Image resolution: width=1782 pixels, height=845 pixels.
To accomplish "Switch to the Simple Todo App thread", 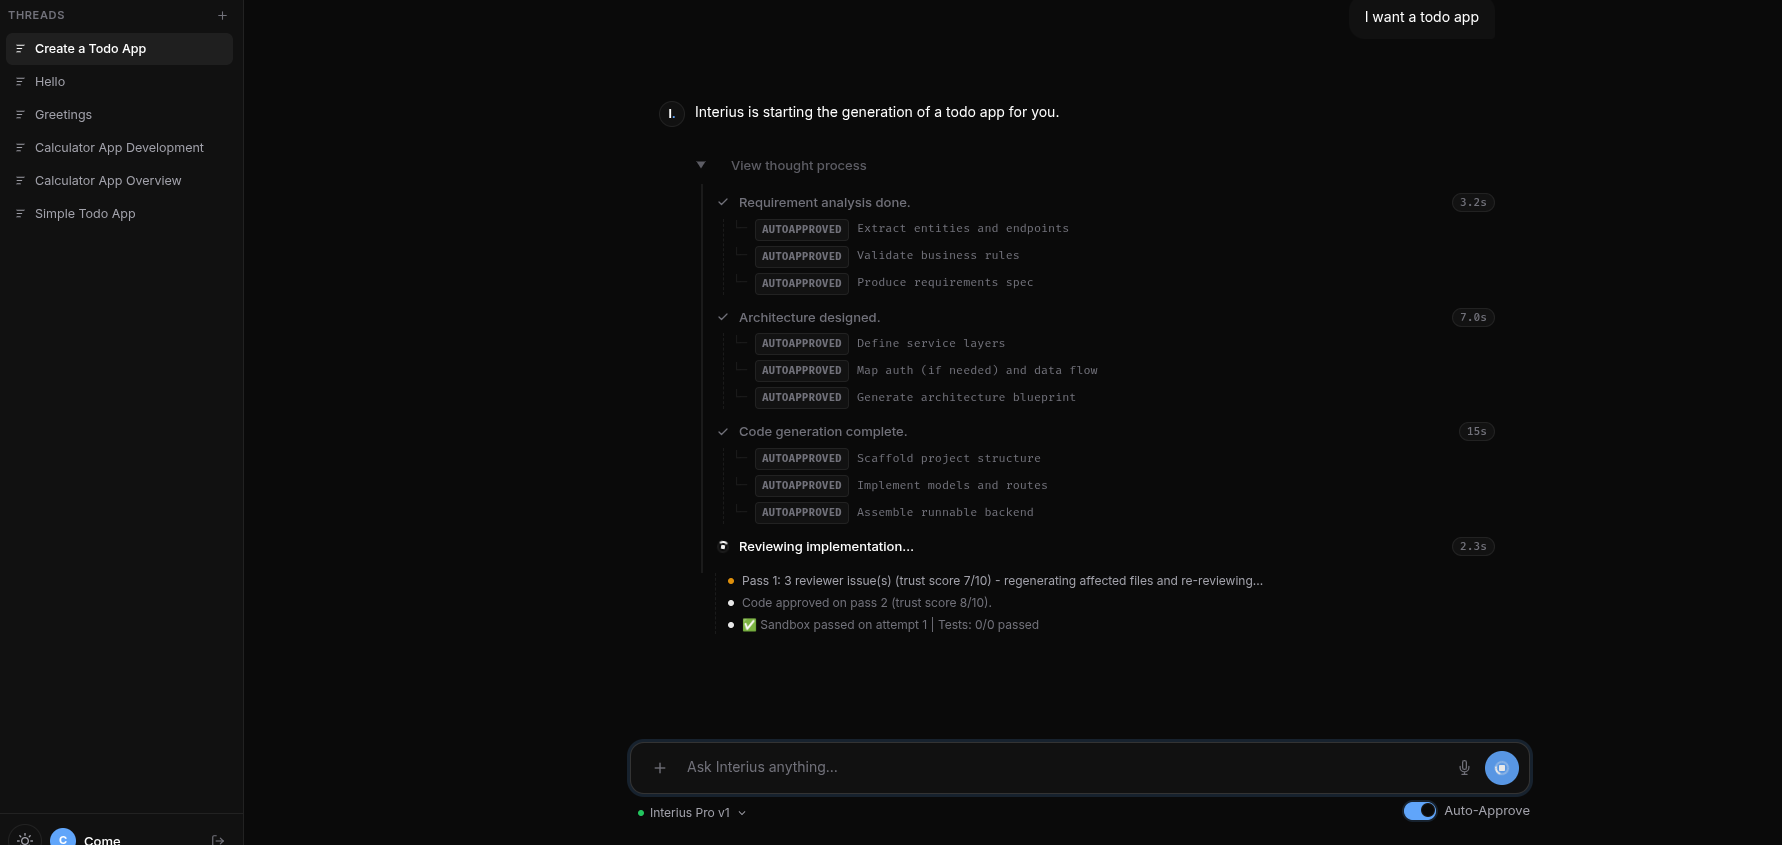I will (x=85, y=213).
